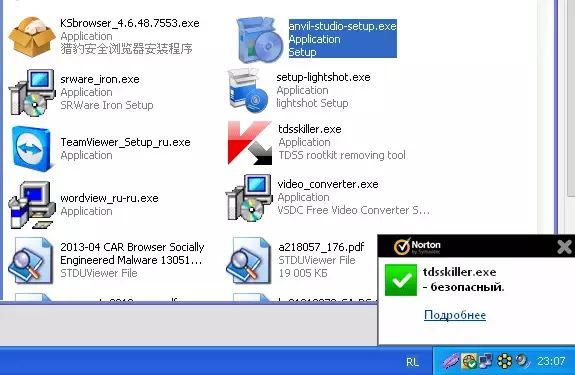Select the srware_iron.exe setup icon

coord(32,93)
